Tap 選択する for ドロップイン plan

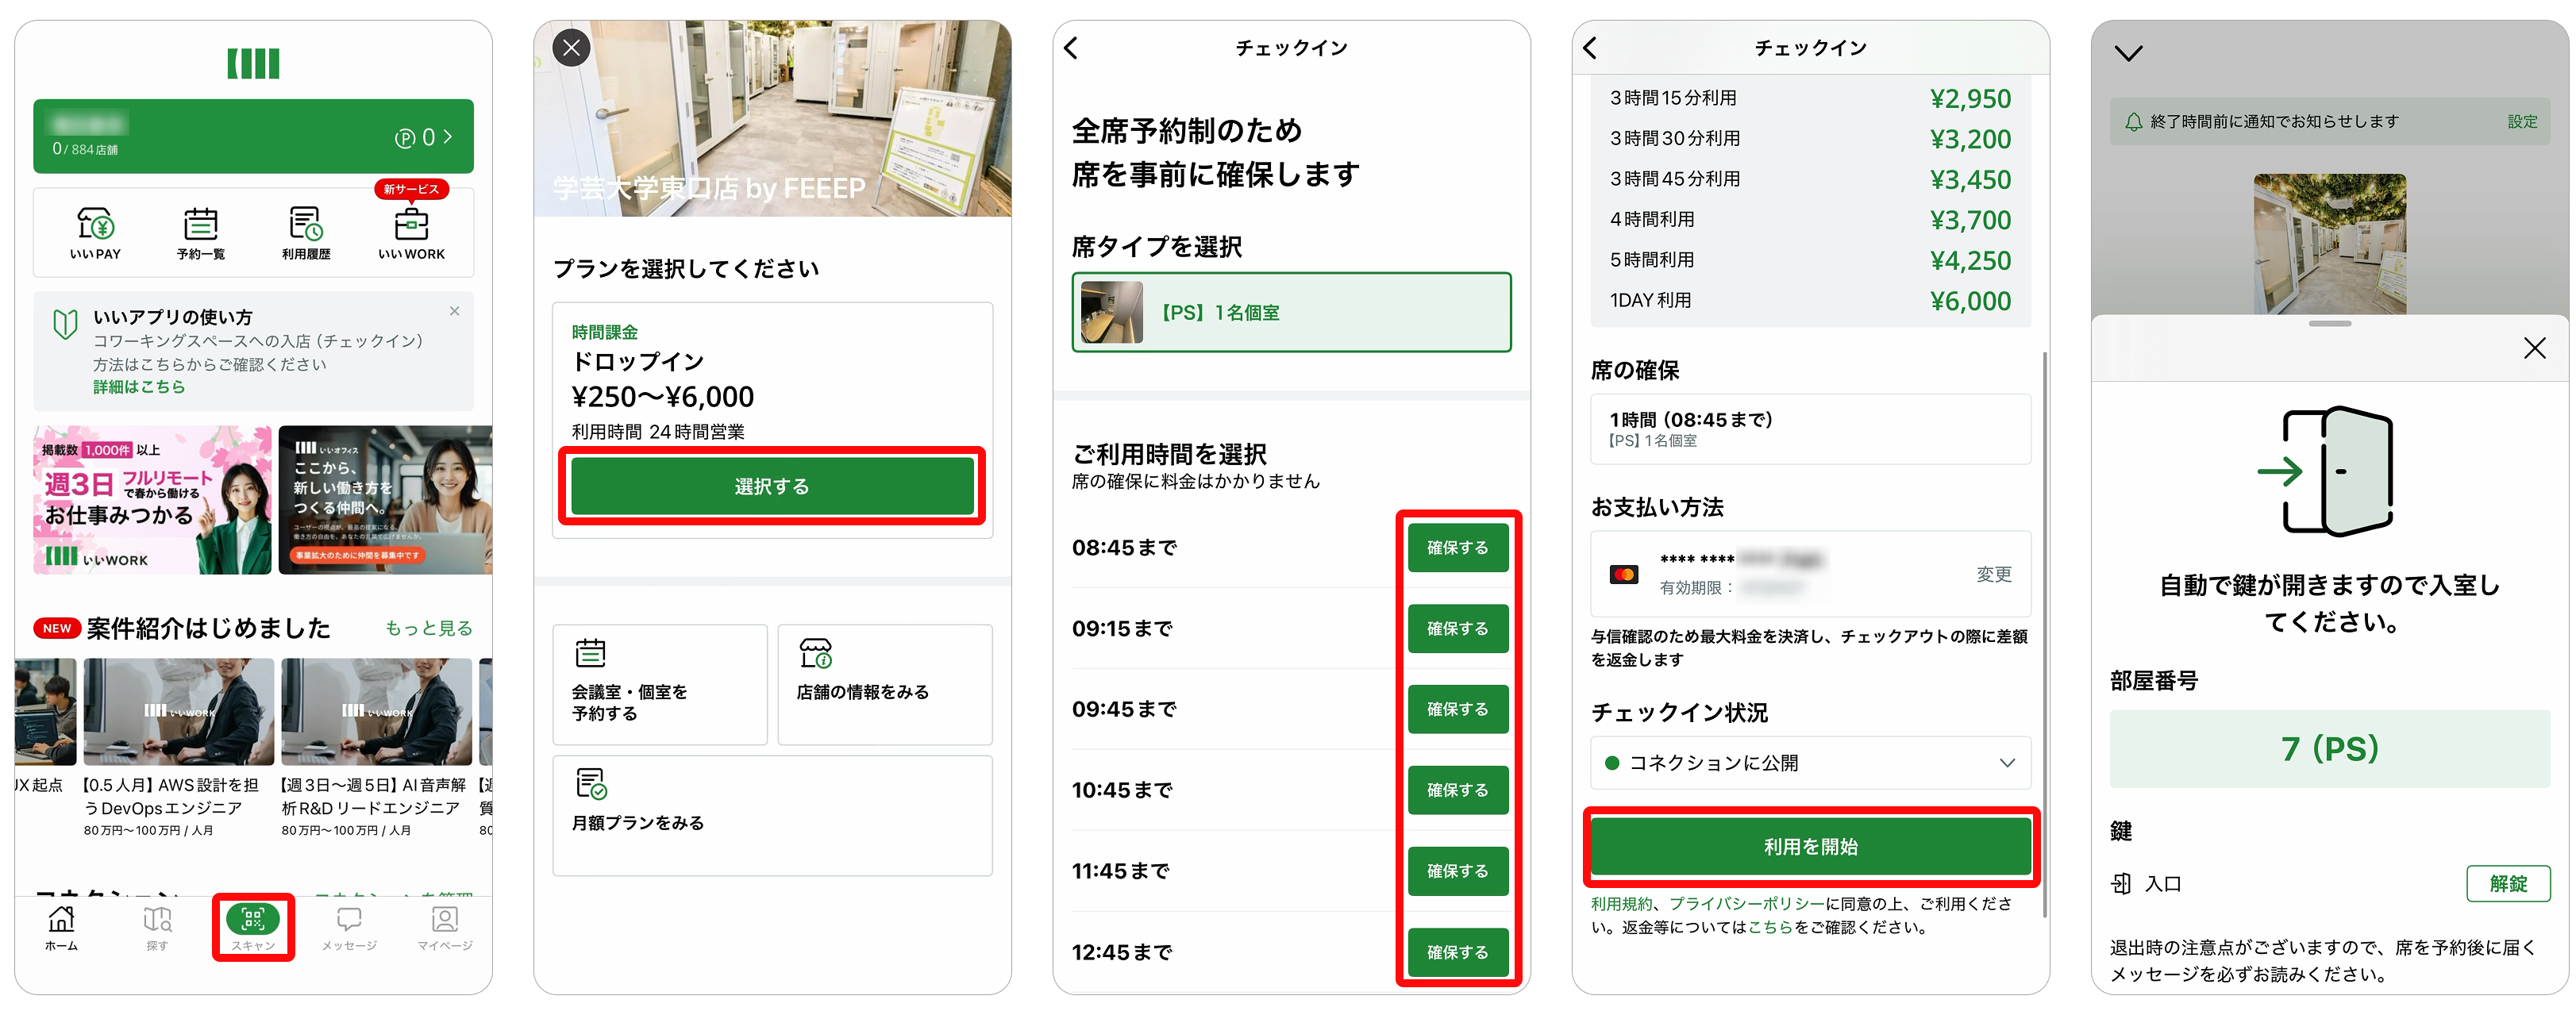772,486
